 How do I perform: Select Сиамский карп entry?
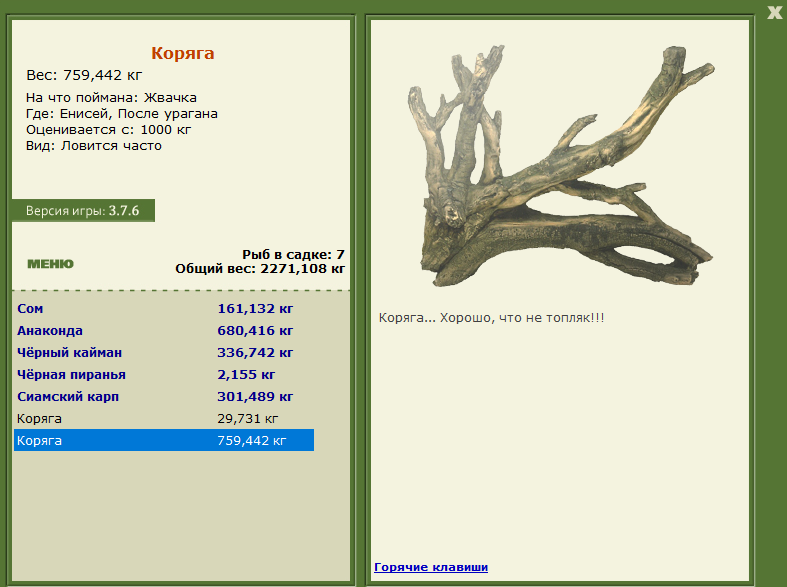click(x=164, y=397)
